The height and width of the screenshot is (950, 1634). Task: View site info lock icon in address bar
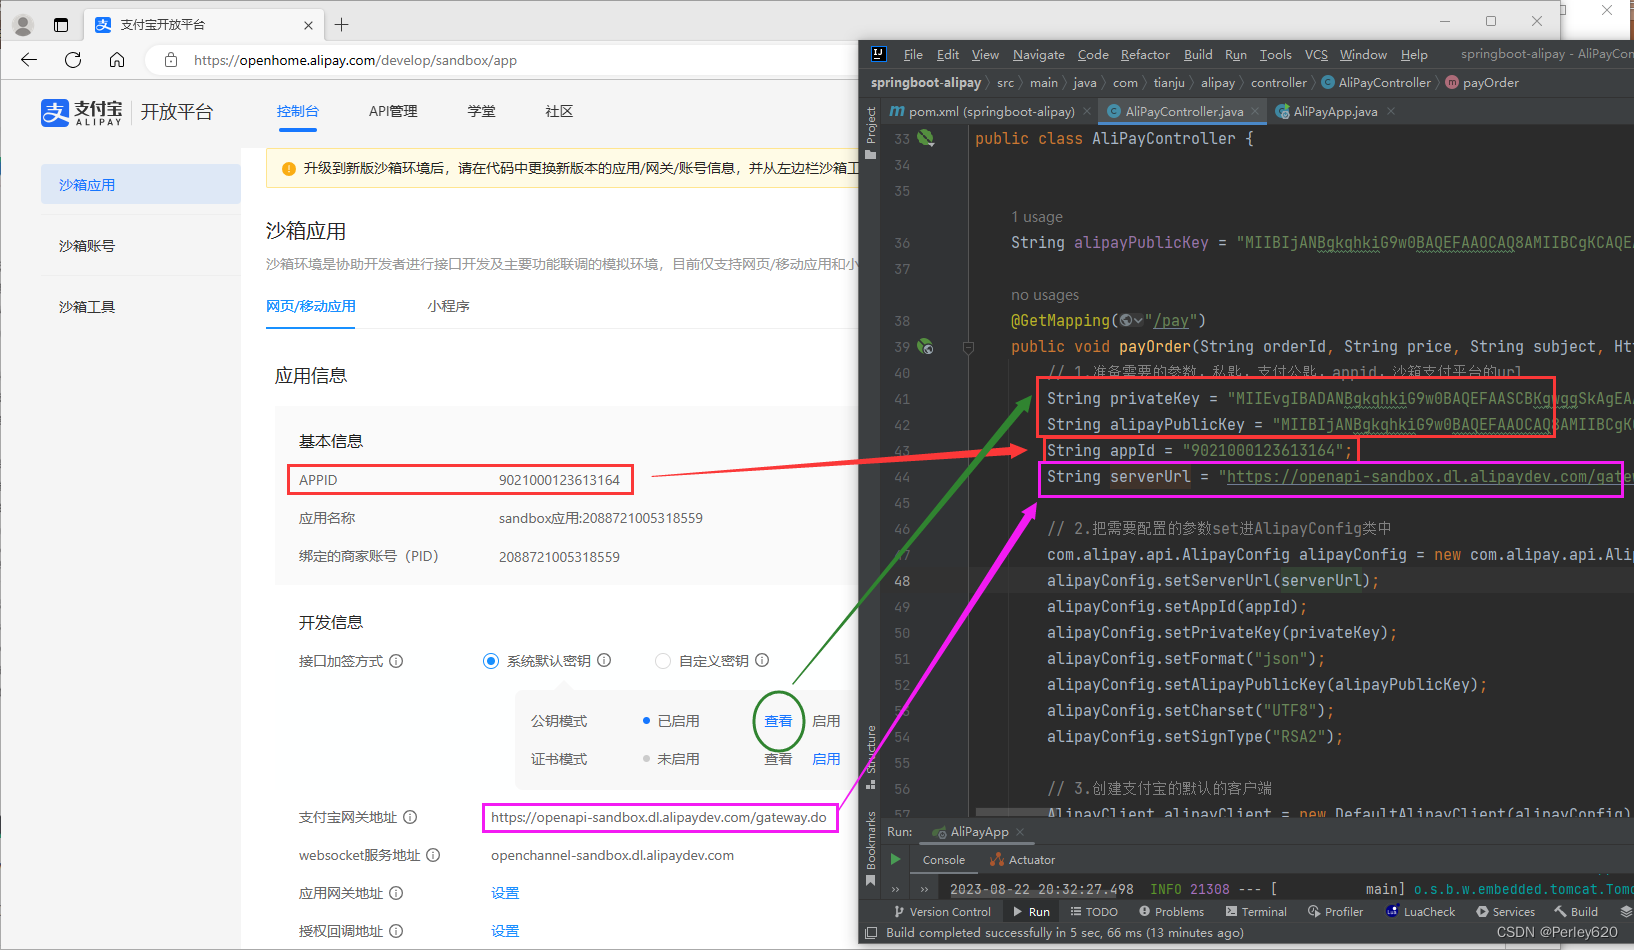171,60
